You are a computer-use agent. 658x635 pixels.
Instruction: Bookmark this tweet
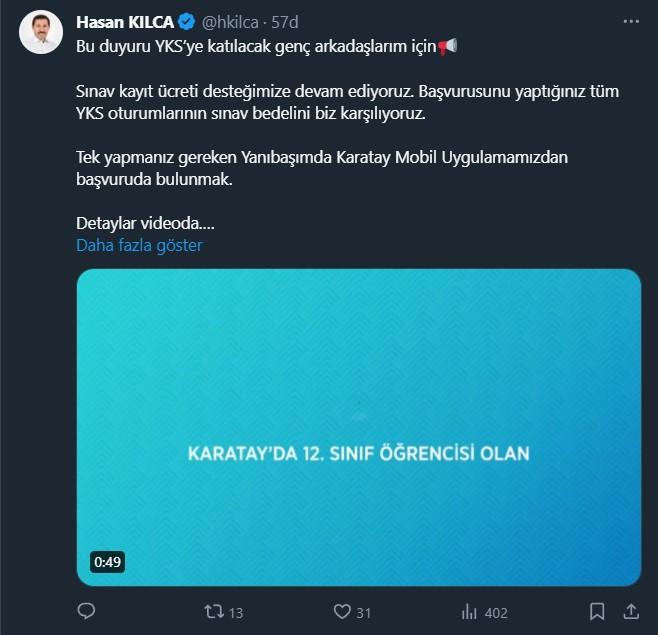click(597, 612)
